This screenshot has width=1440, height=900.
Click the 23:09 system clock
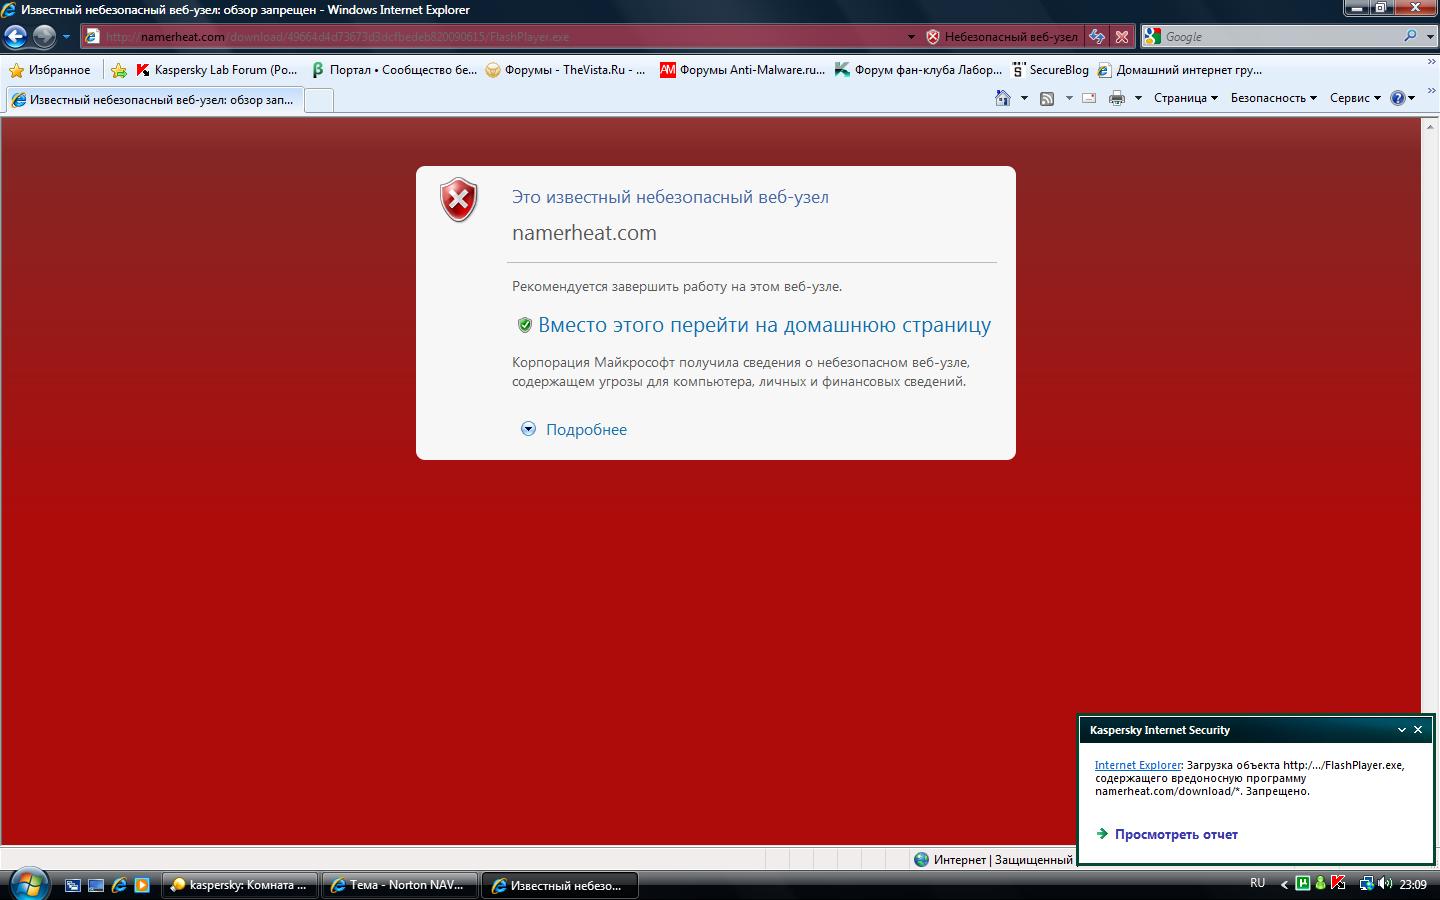point(1413,884)
